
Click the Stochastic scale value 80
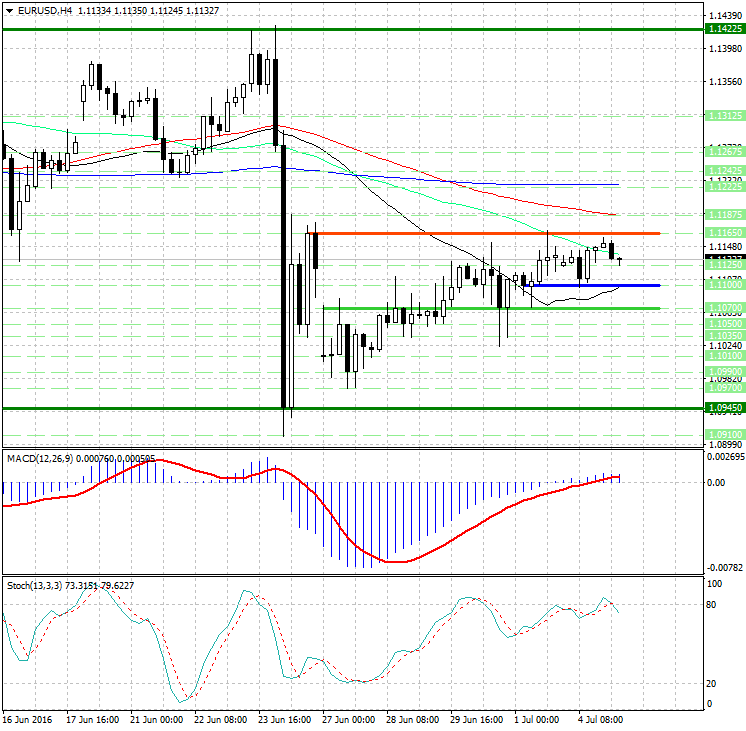714,604
